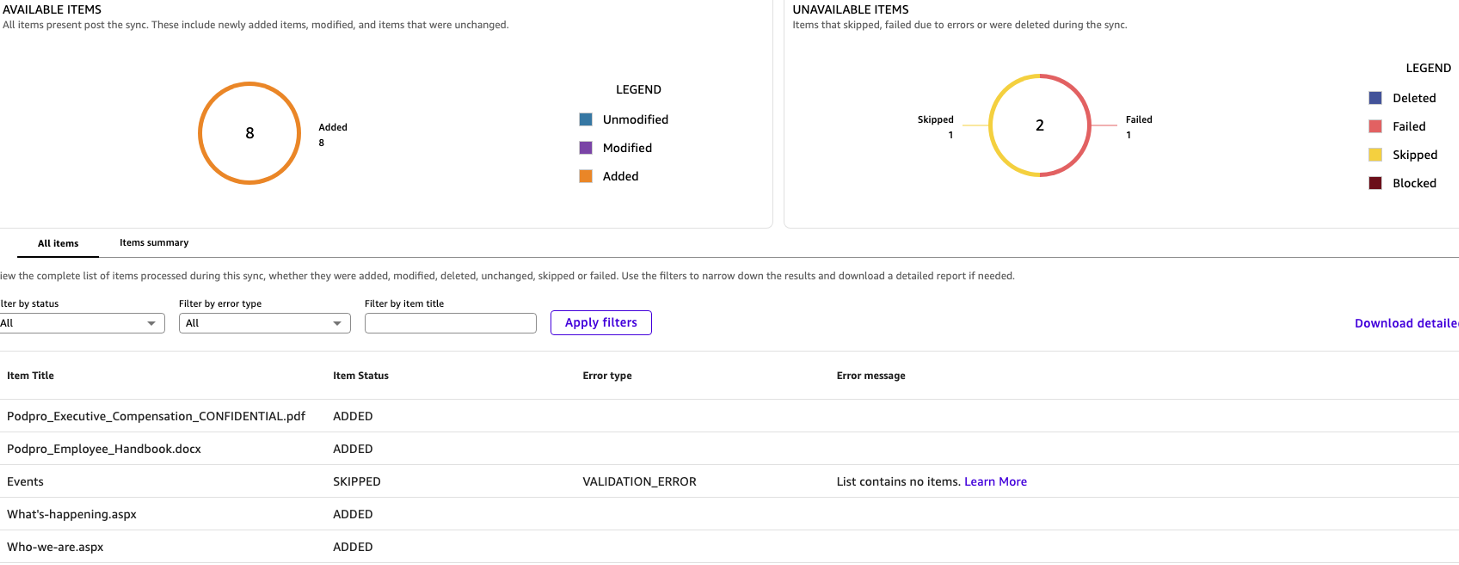
Task: Open the Items summary tab
Action: (154, 243)
